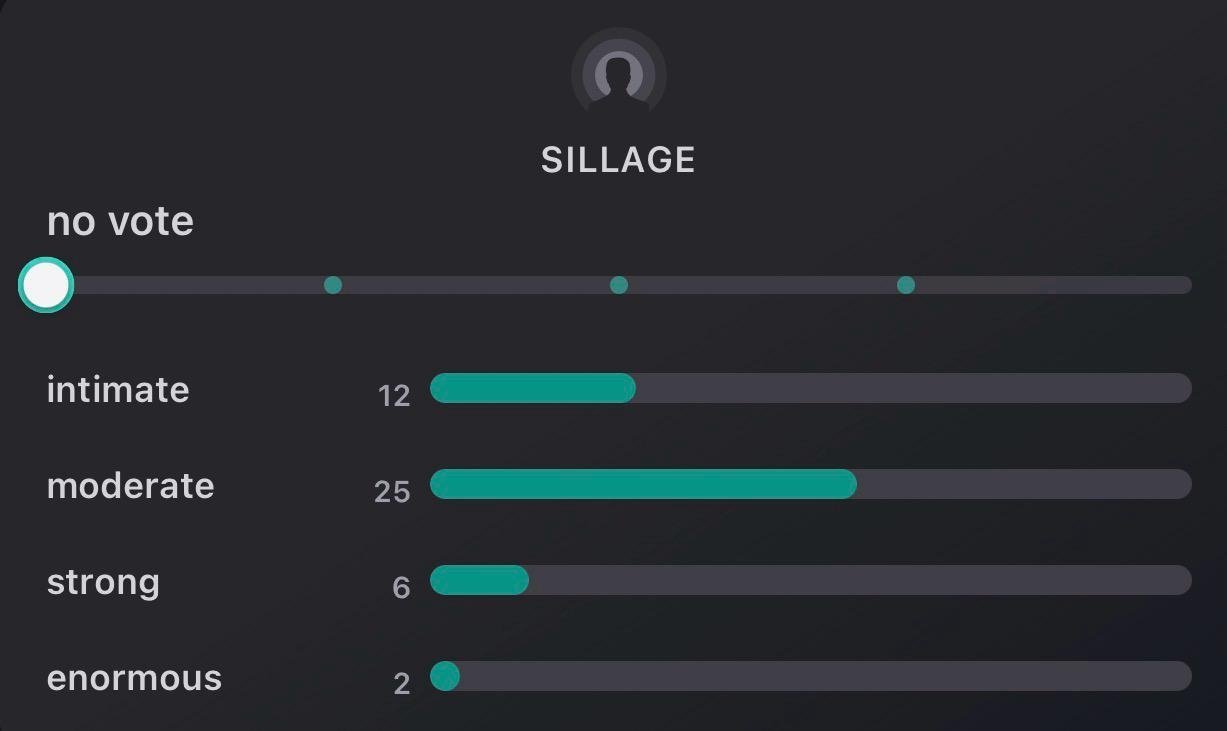1227x731 pixels.
Task: Click the white slider handle knob
Action: (x=46, y=286)
